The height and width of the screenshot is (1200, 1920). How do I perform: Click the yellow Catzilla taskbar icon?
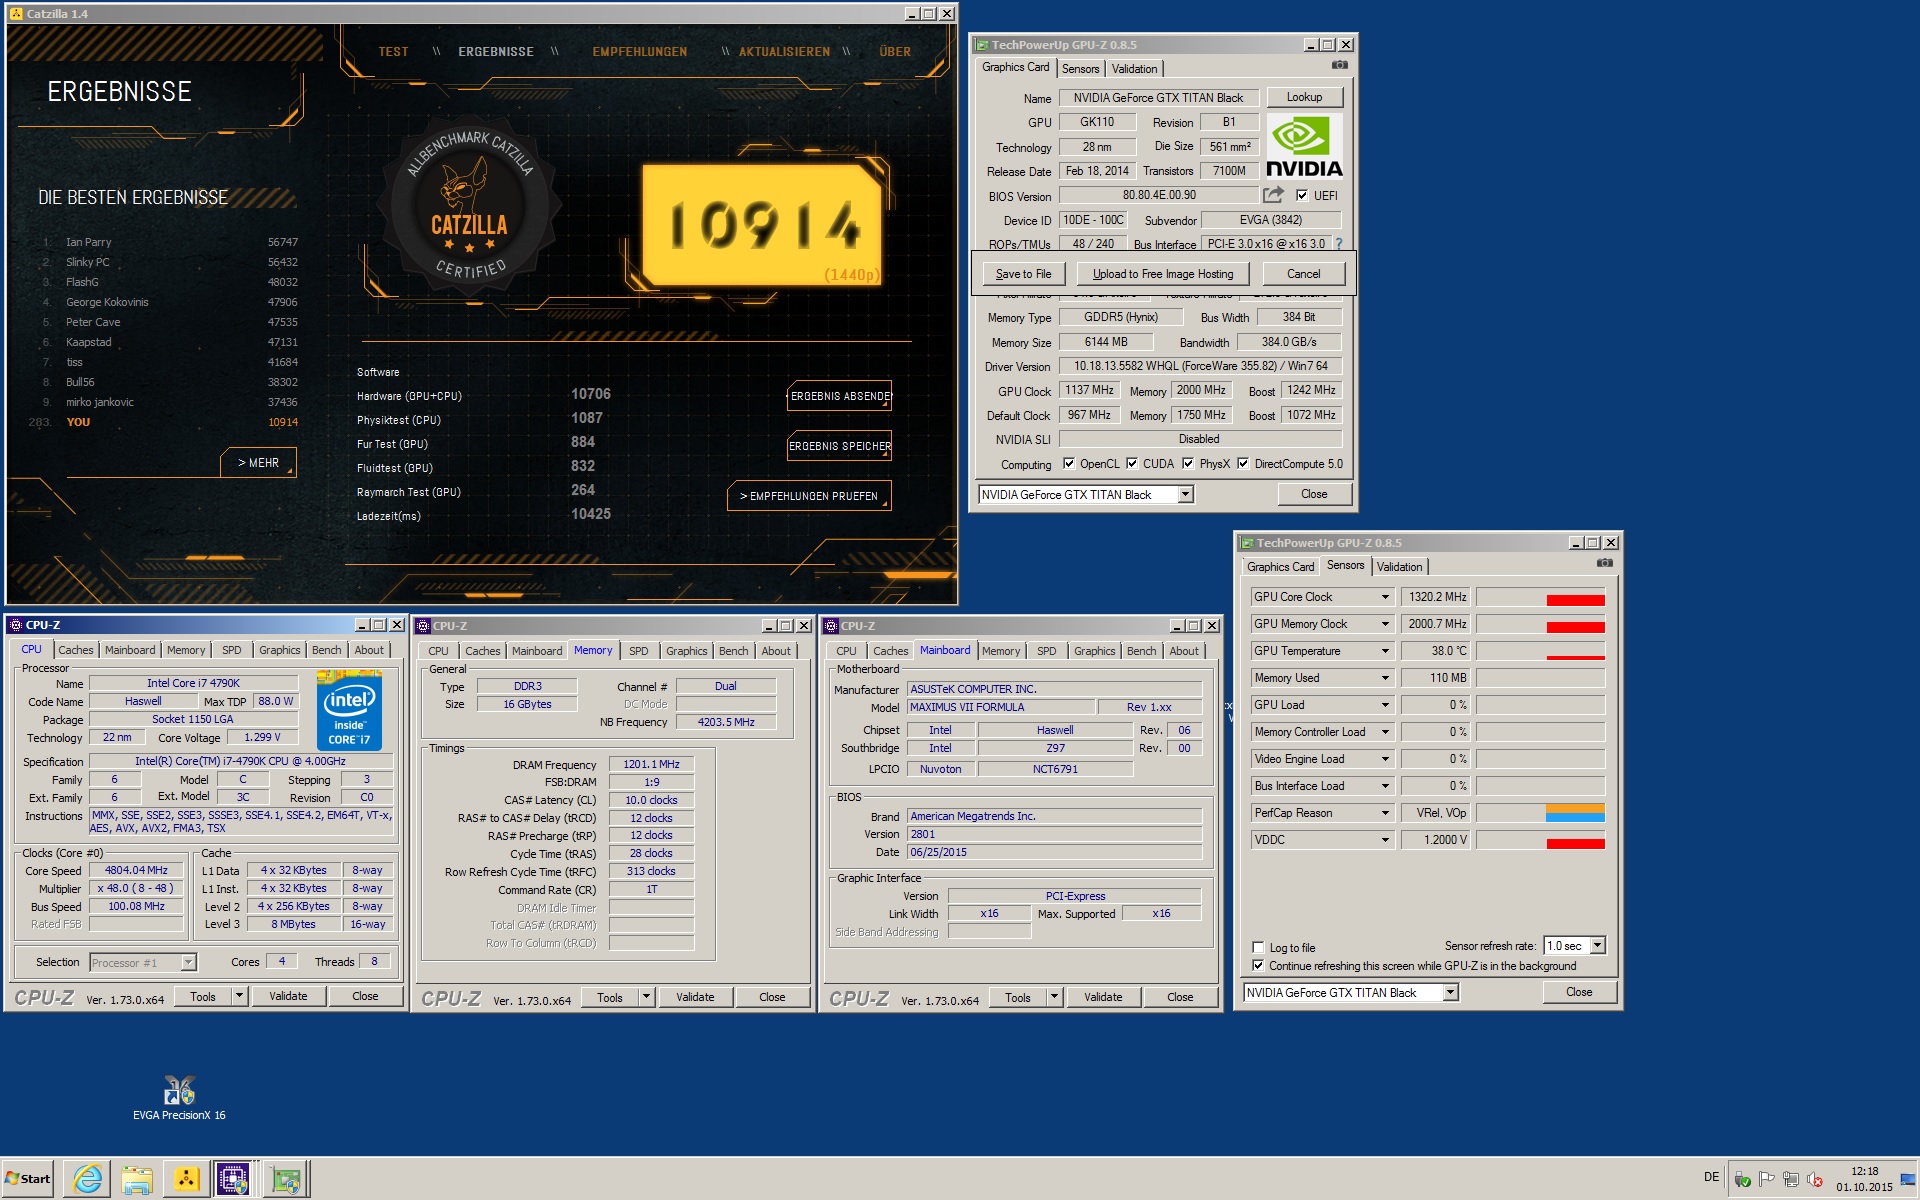pos(187,1179)
